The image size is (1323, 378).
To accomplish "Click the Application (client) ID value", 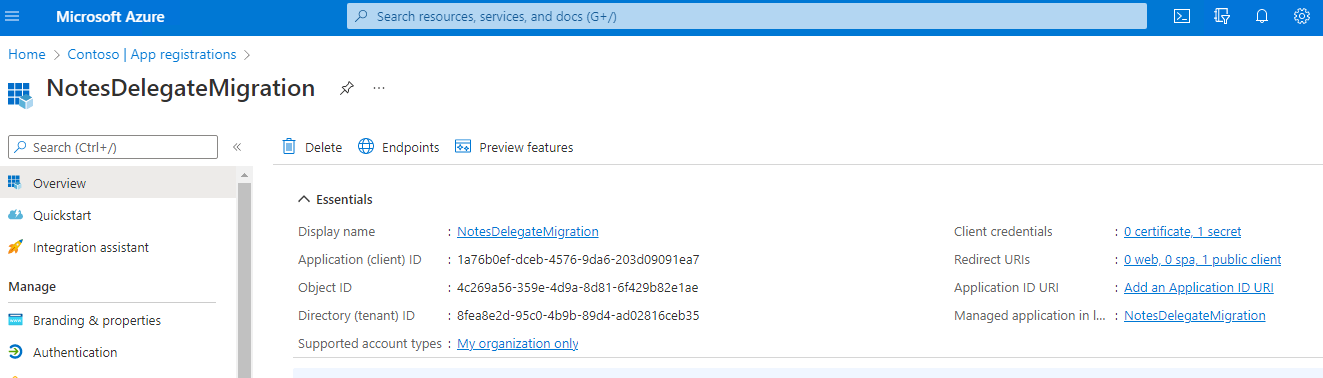I will pos(578,259).
